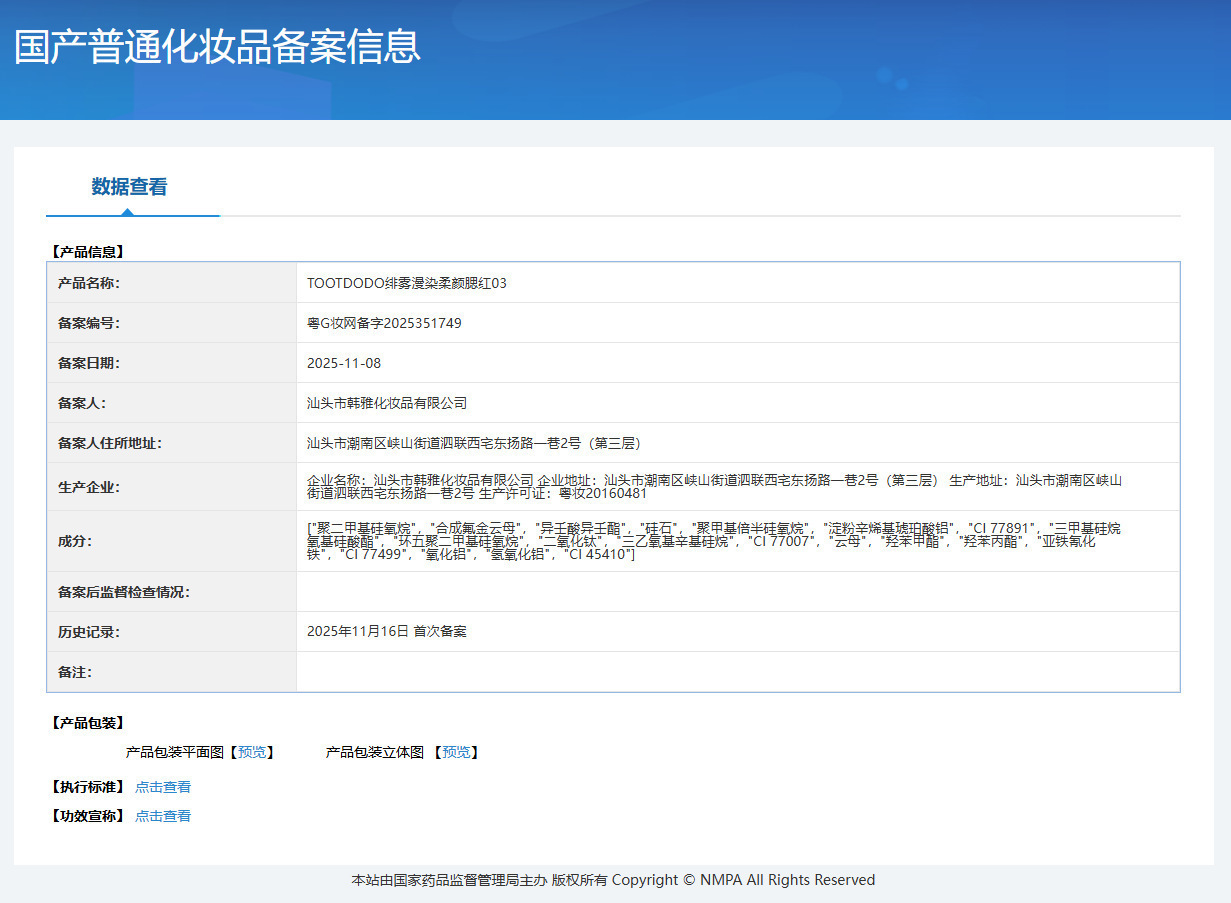Open the 数据查看 tab
The image size is (1231, 903).
pos(129,187)
